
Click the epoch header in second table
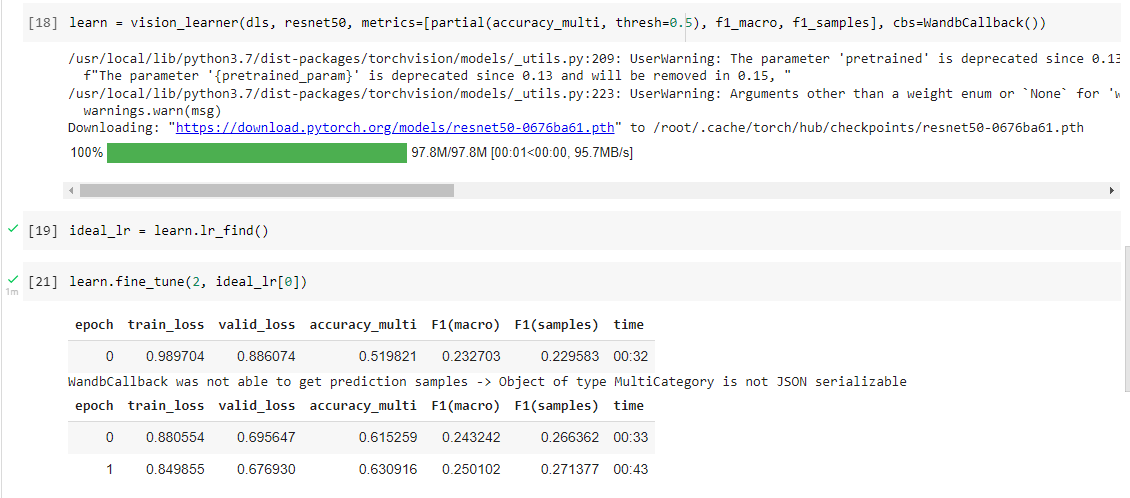tap(94, 405)
